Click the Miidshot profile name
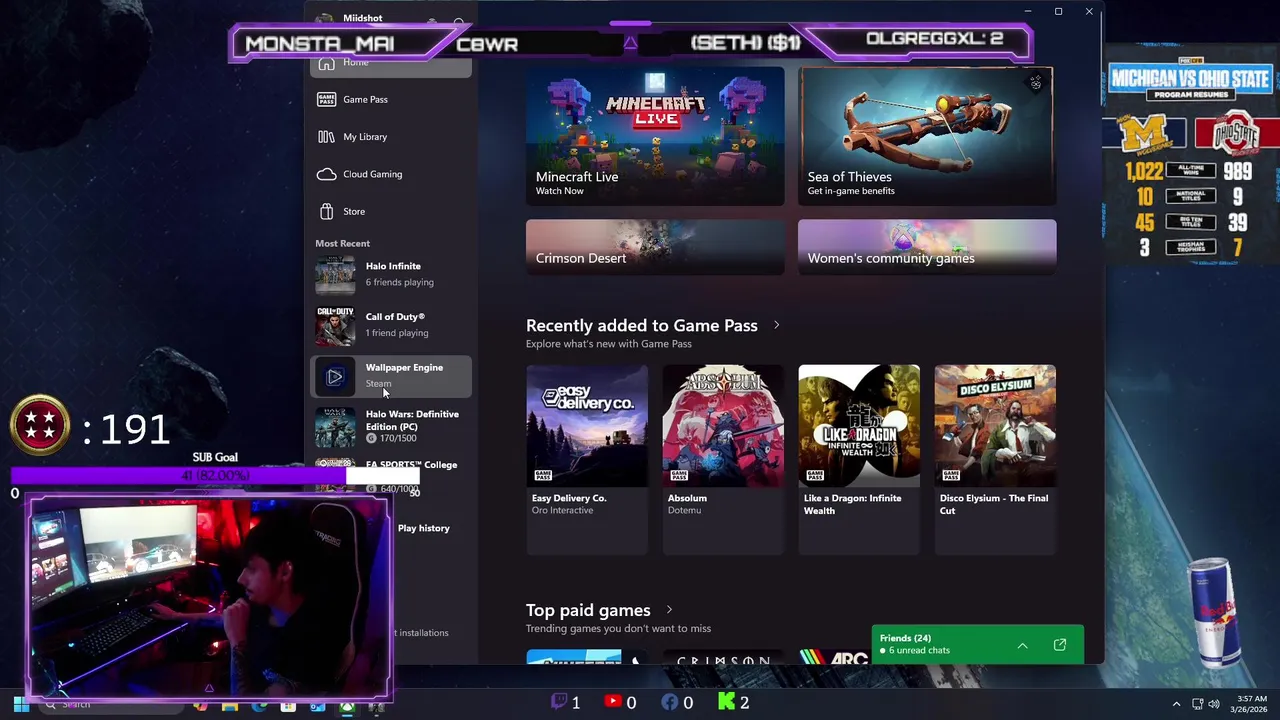1280x720 pixels. coord(362,18)
